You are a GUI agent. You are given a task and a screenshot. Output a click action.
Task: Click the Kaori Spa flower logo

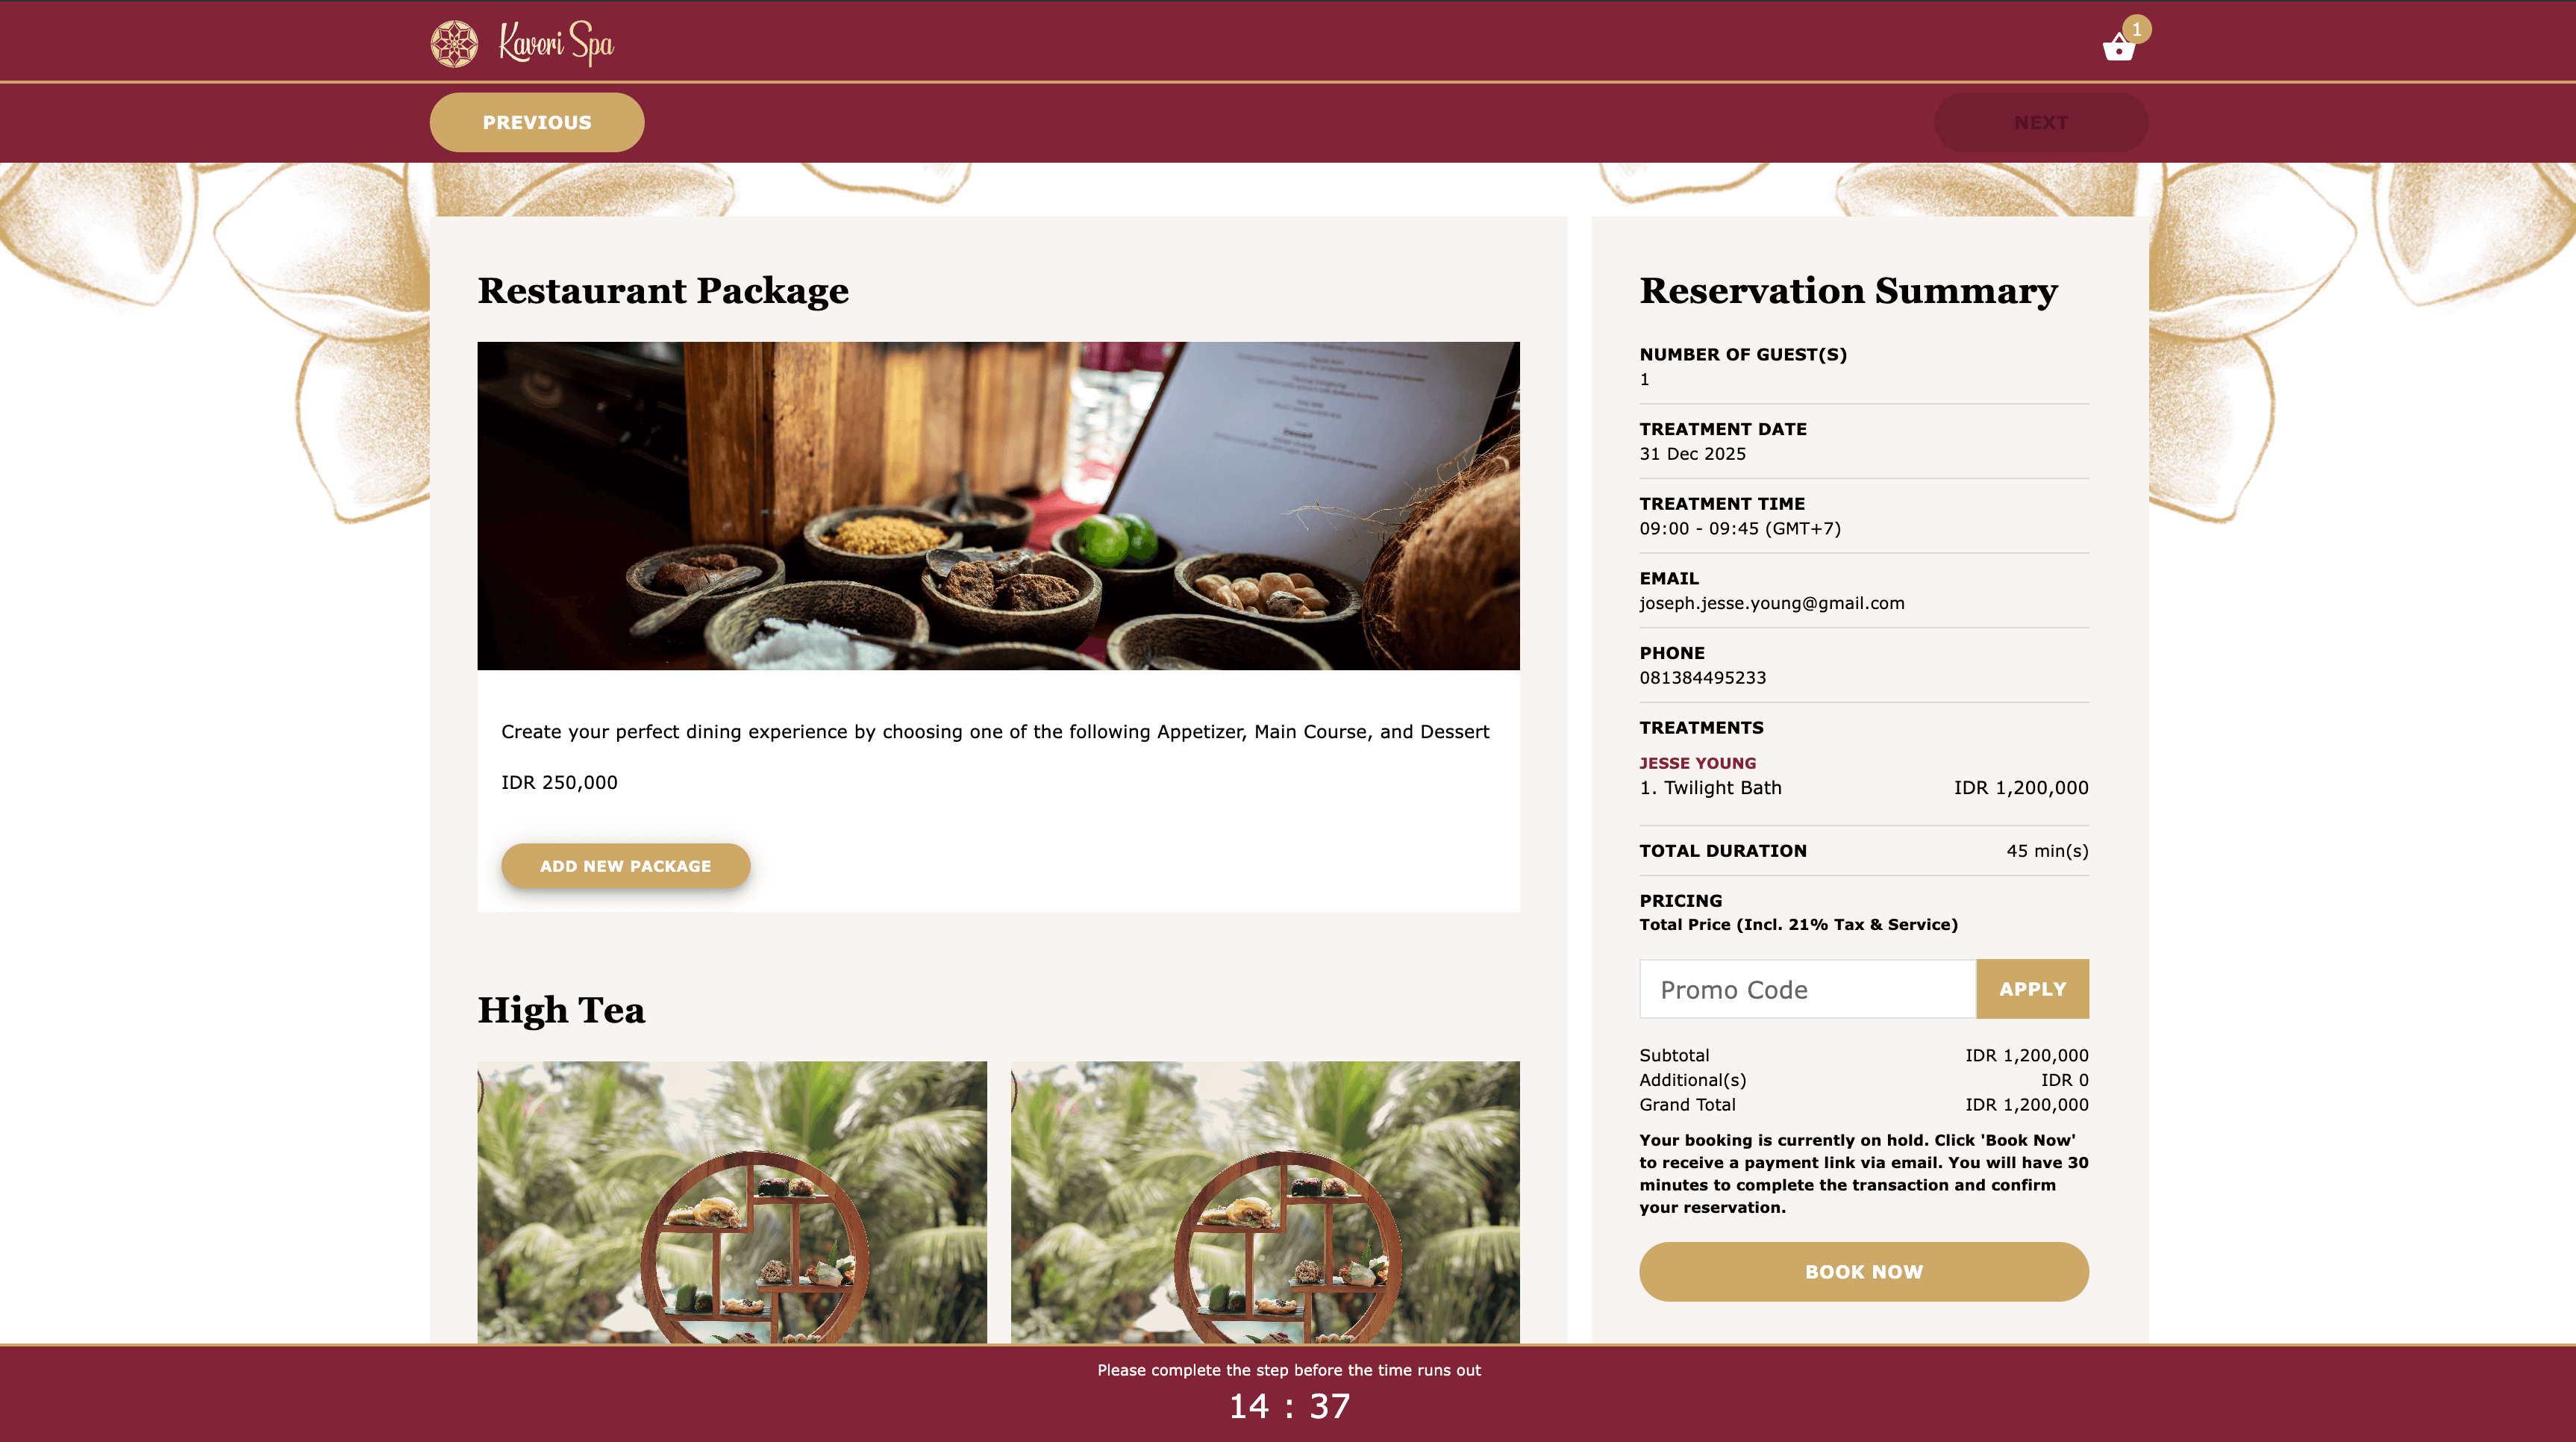coord(454,44)
